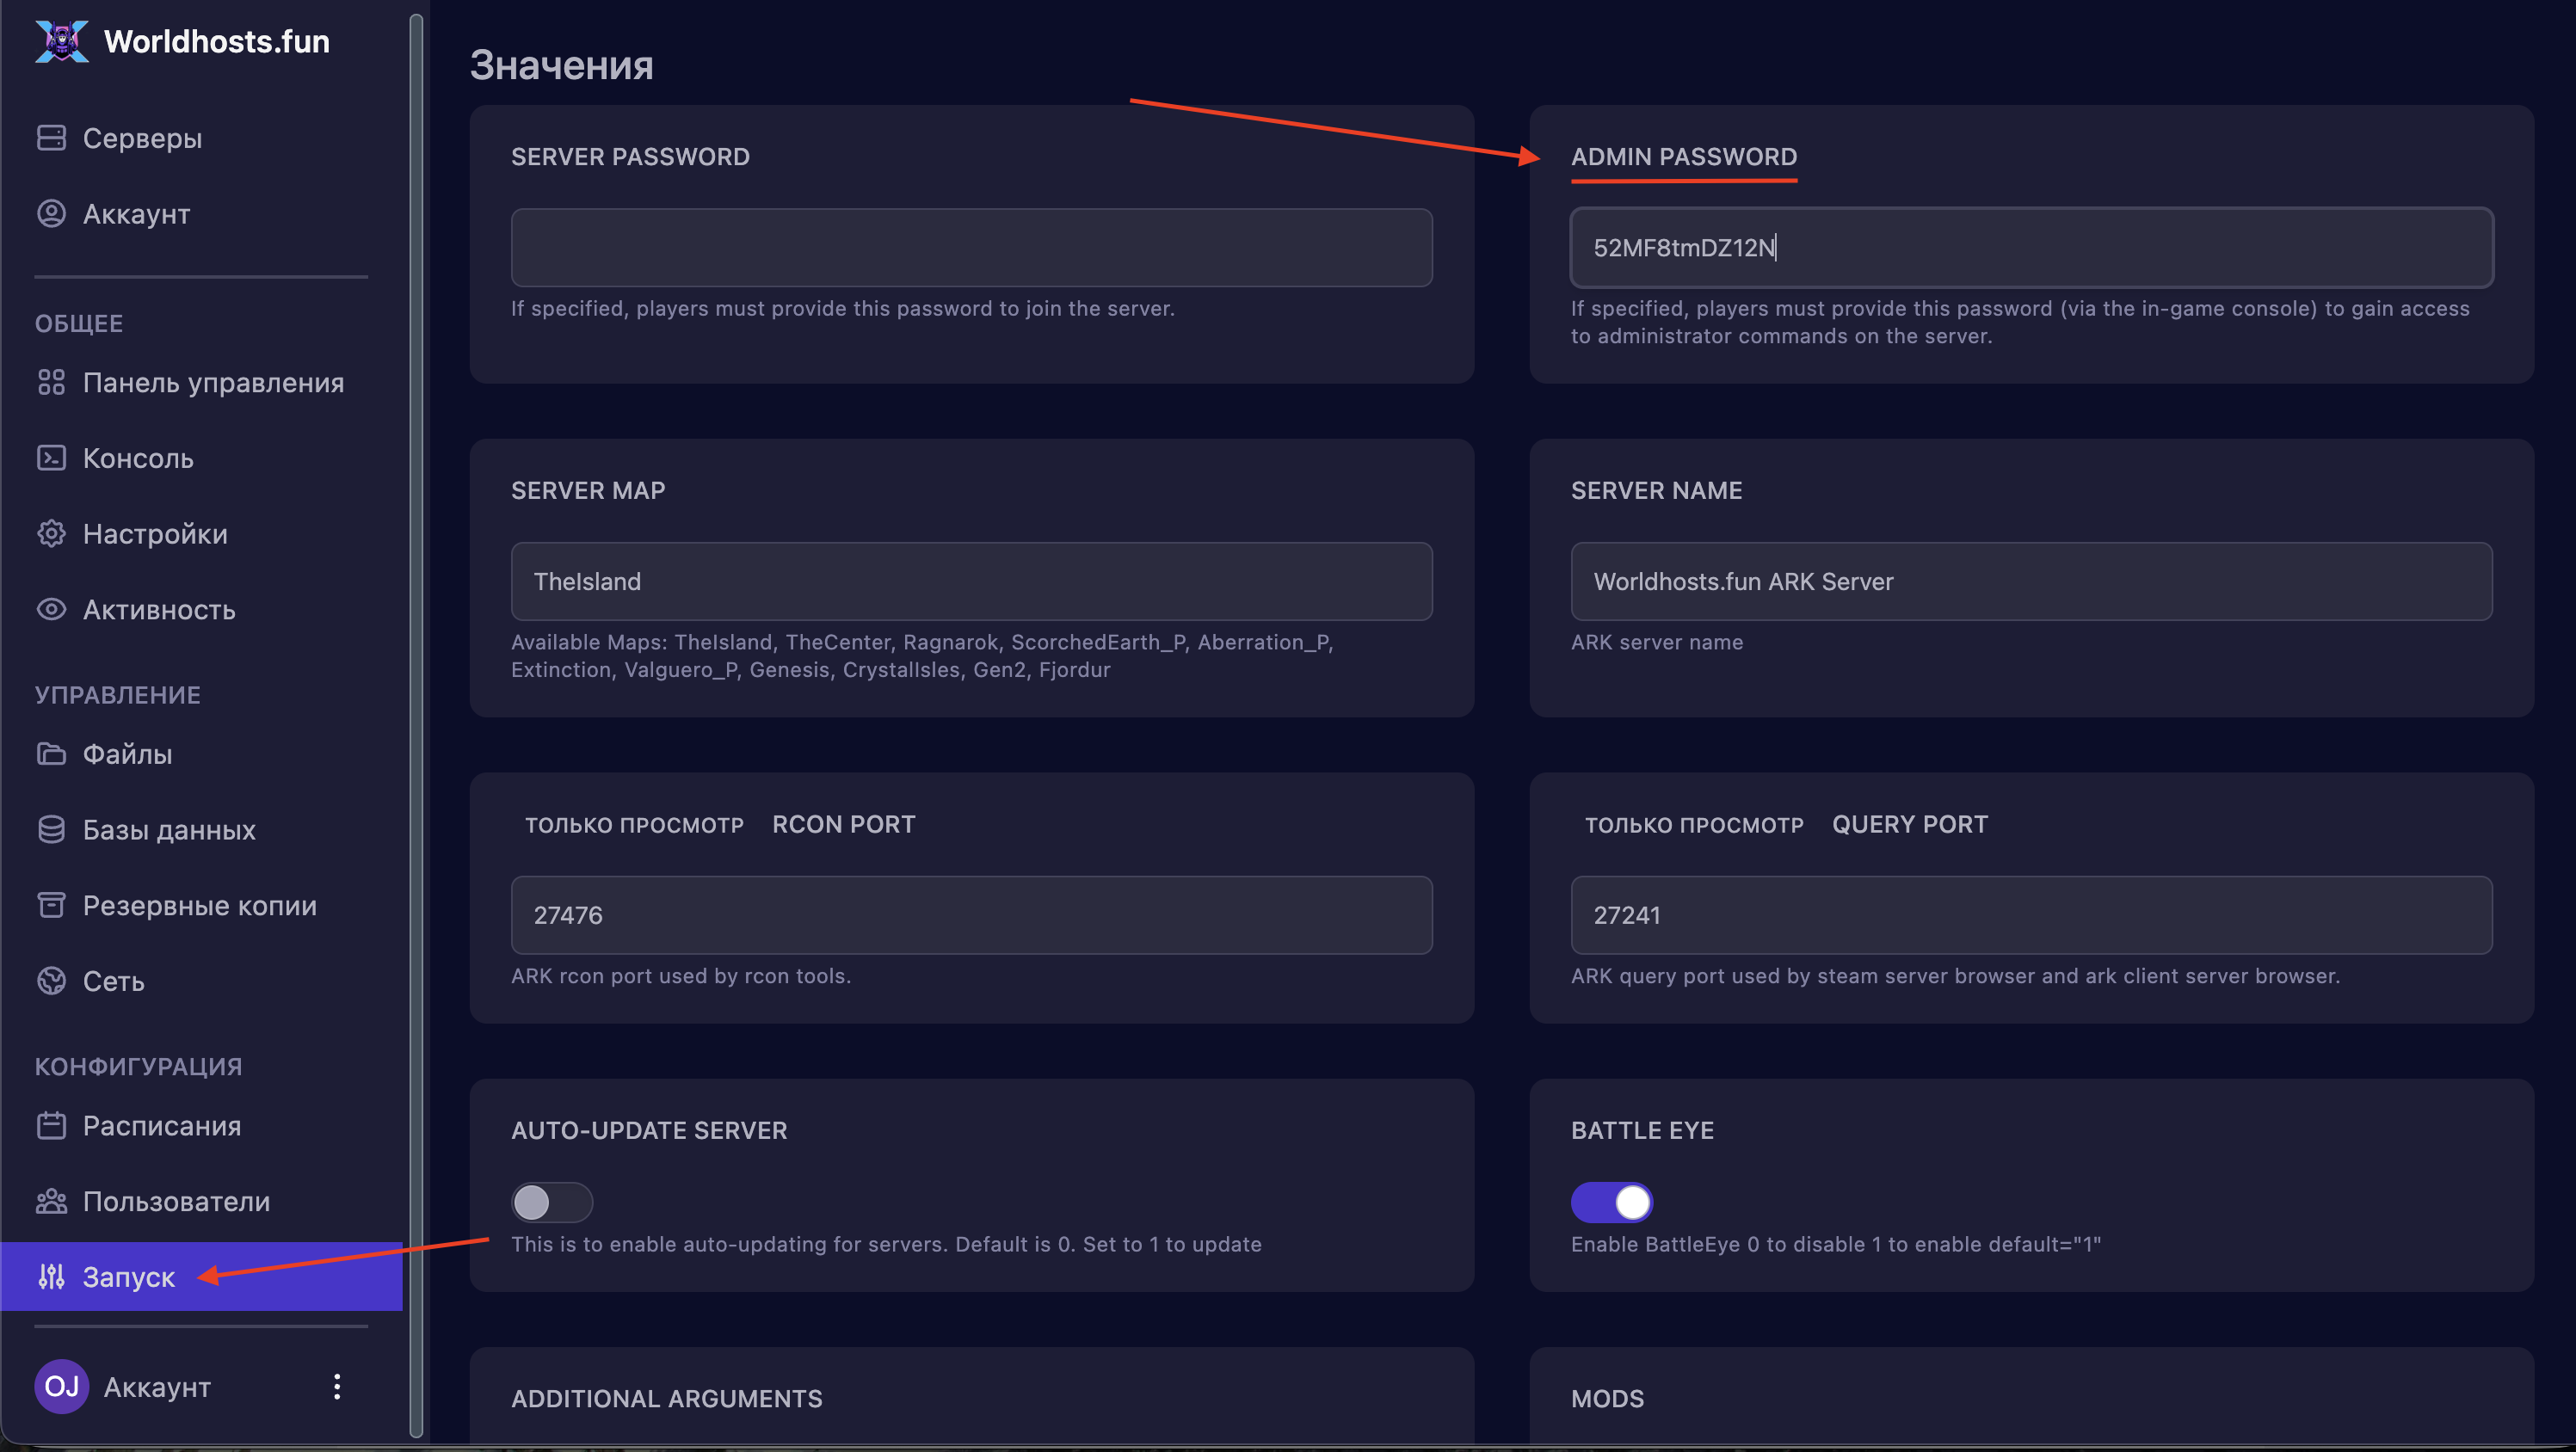Click the Резервные копии archive icon
2576x1452 pixels.
point(51,905)
